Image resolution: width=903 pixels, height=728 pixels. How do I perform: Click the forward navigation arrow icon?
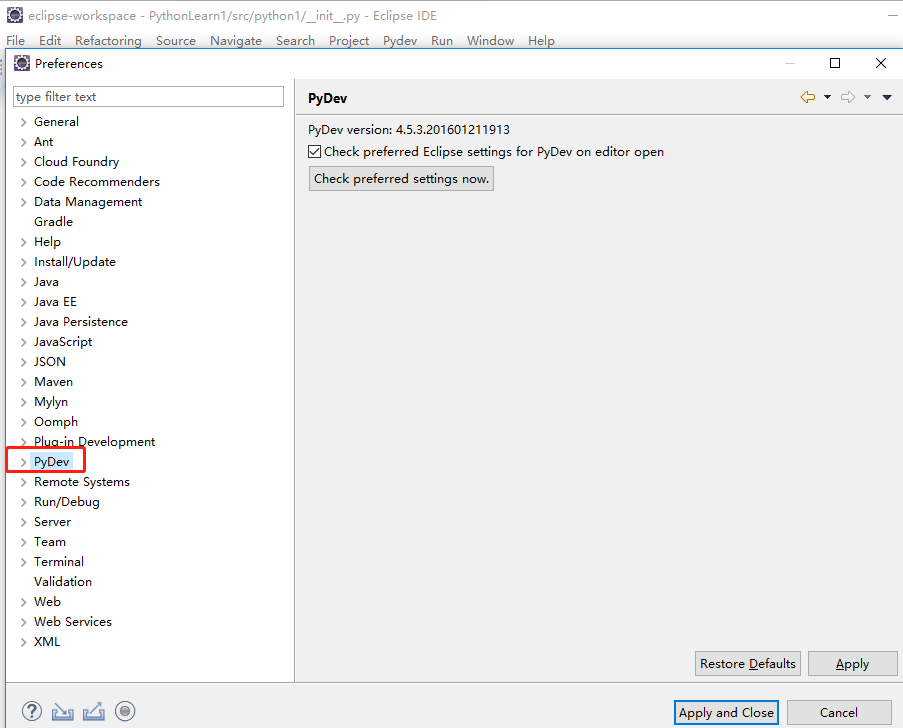point(848,97)
